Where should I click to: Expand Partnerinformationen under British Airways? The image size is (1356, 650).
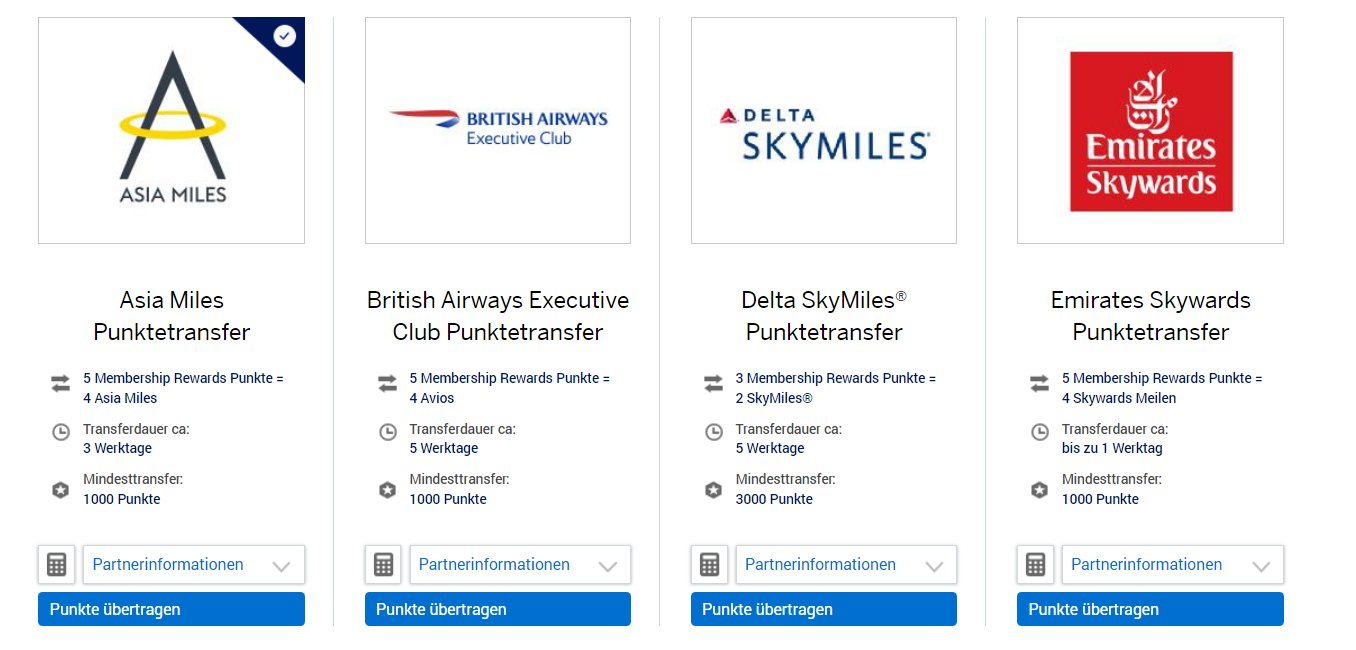click(519, 564)
